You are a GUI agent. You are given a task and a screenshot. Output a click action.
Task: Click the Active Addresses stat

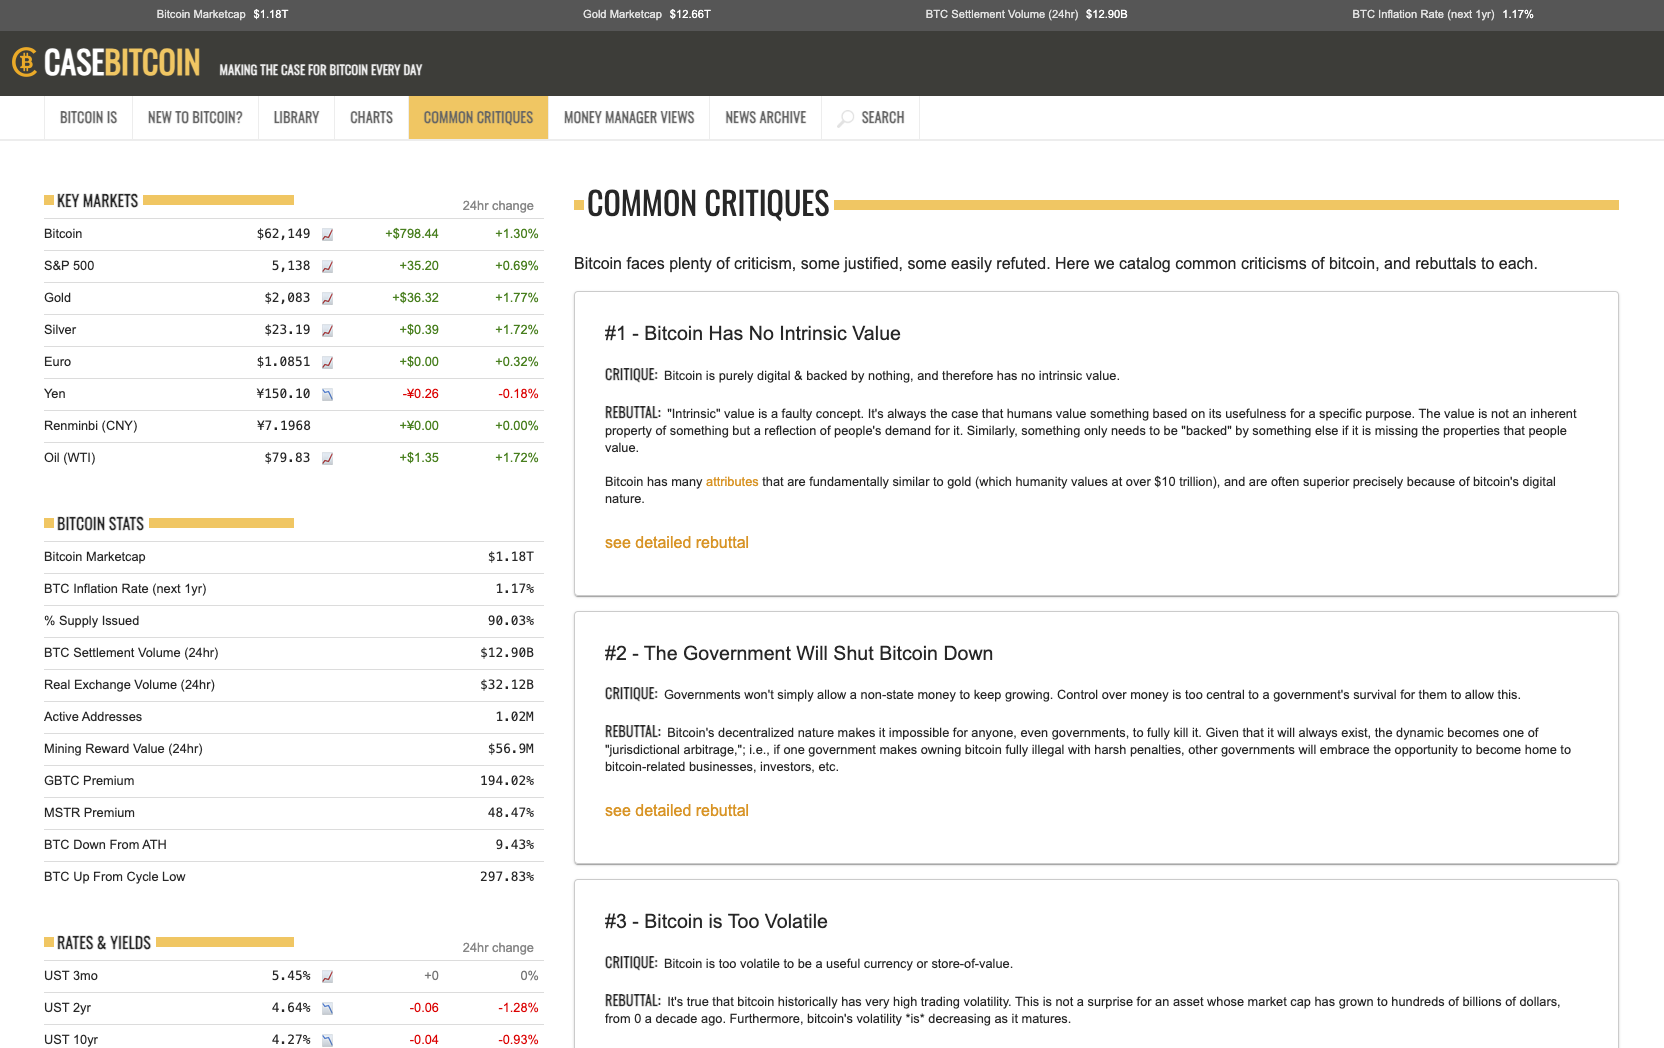point(294,717)
